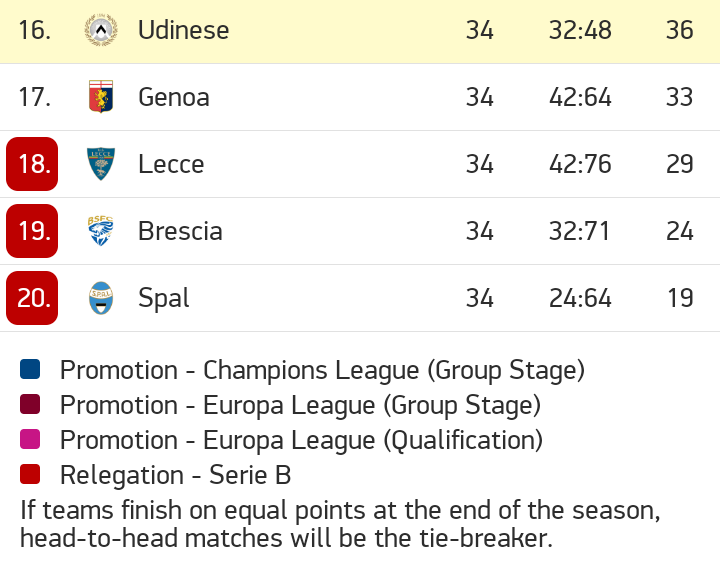Click the Brescia club crest icon
The height and width of the screenshot is (568, 720).
click(x=101, y=231)
